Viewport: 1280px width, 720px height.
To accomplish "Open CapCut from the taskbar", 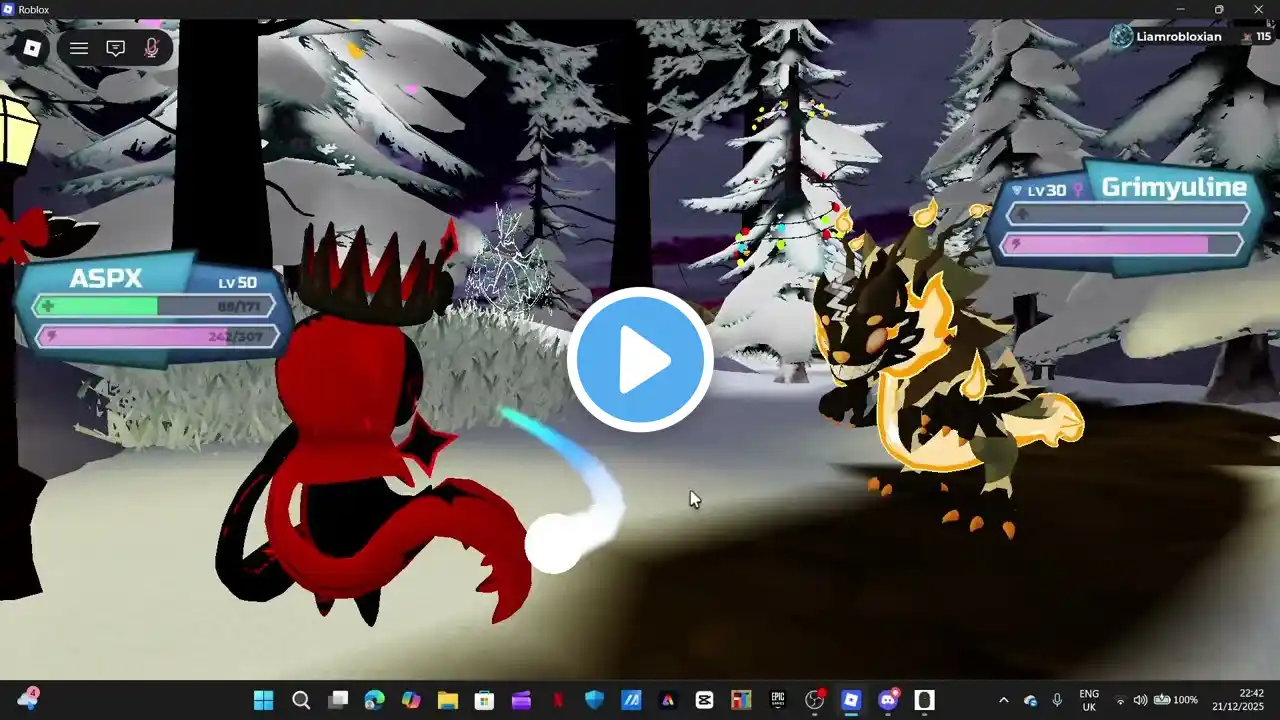I will pos(704,700).
